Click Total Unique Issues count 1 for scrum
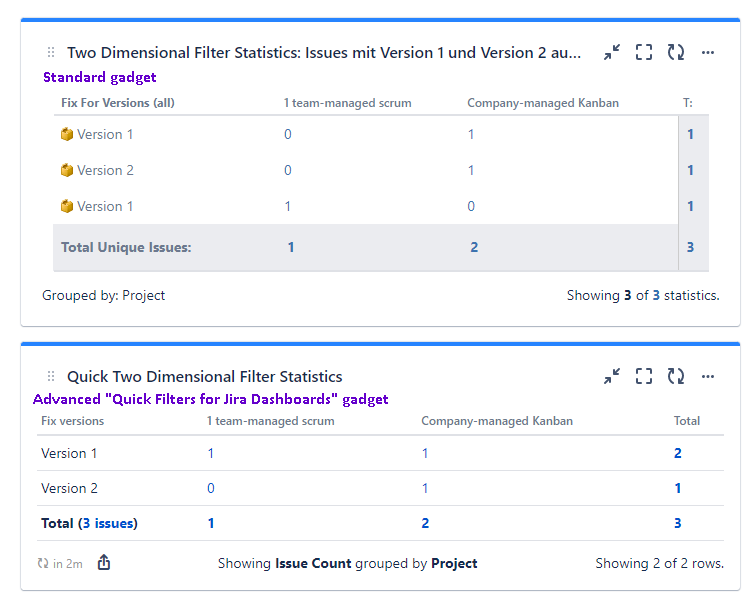 pyautogui.click(x=291, y=247)
